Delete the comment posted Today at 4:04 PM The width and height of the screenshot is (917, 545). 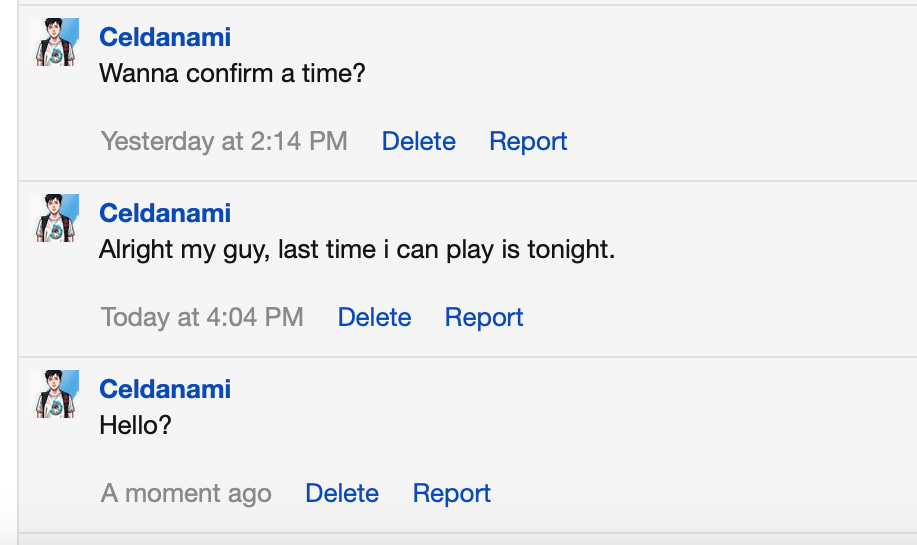(374, 318)
